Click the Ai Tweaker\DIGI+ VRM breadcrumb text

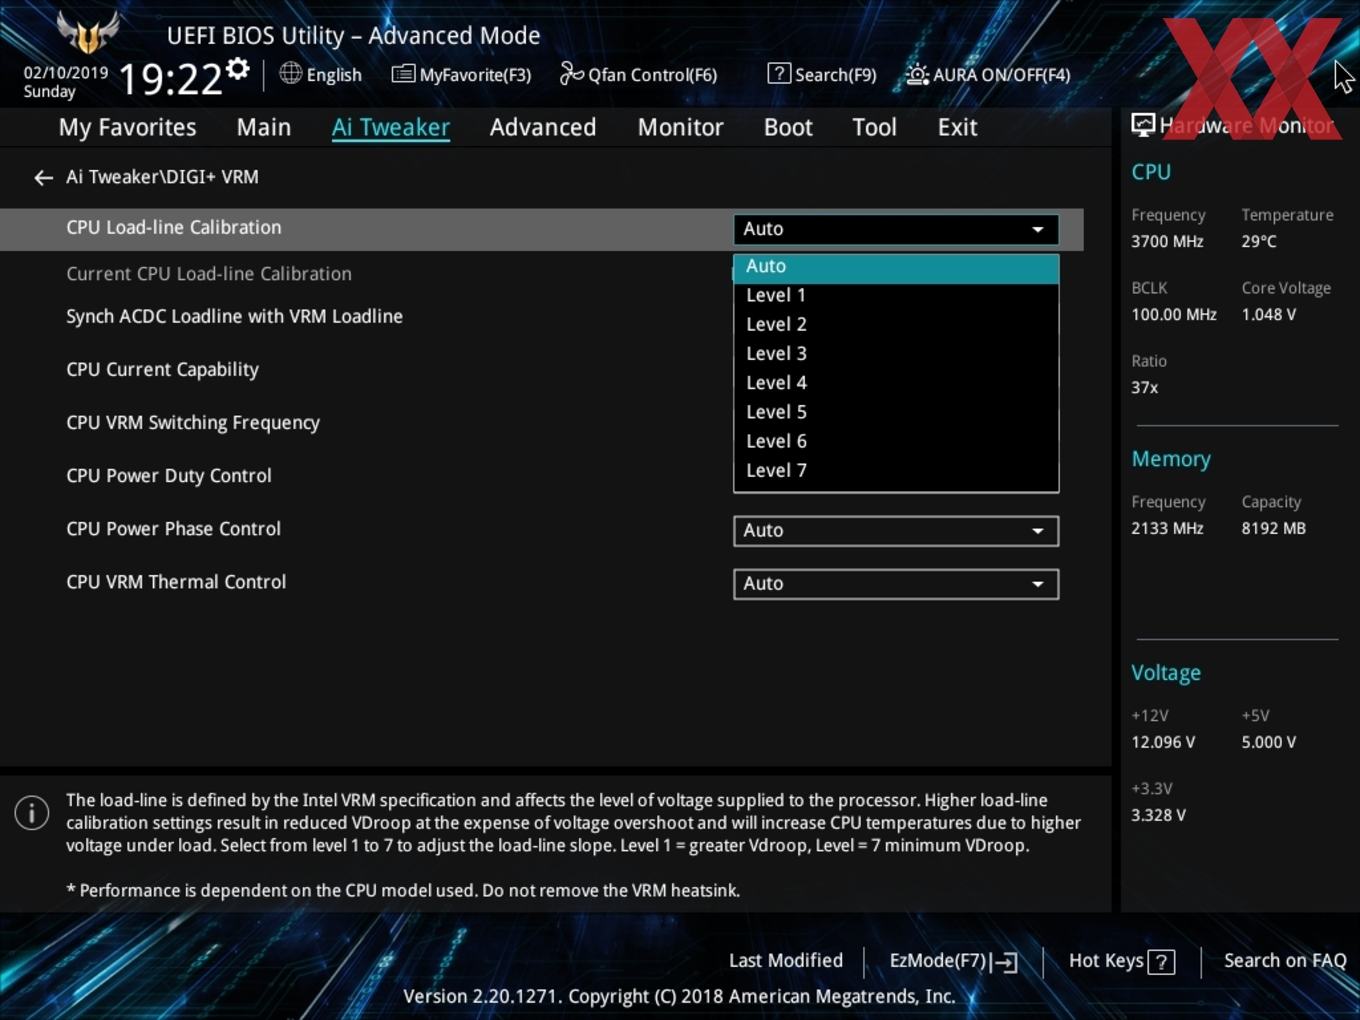tap(162, 177)
